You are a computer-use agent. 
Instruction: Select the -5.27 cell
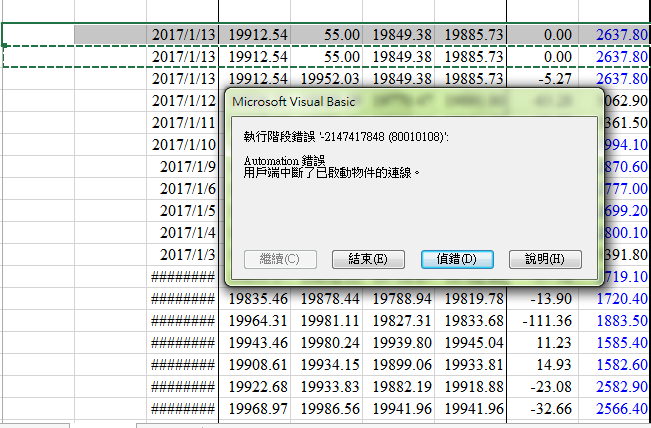click(x=542, y=79)
